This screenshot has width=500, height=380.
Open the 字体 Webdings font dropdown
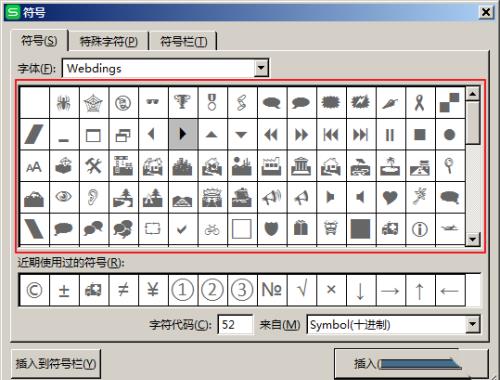[x=261, y=68]
